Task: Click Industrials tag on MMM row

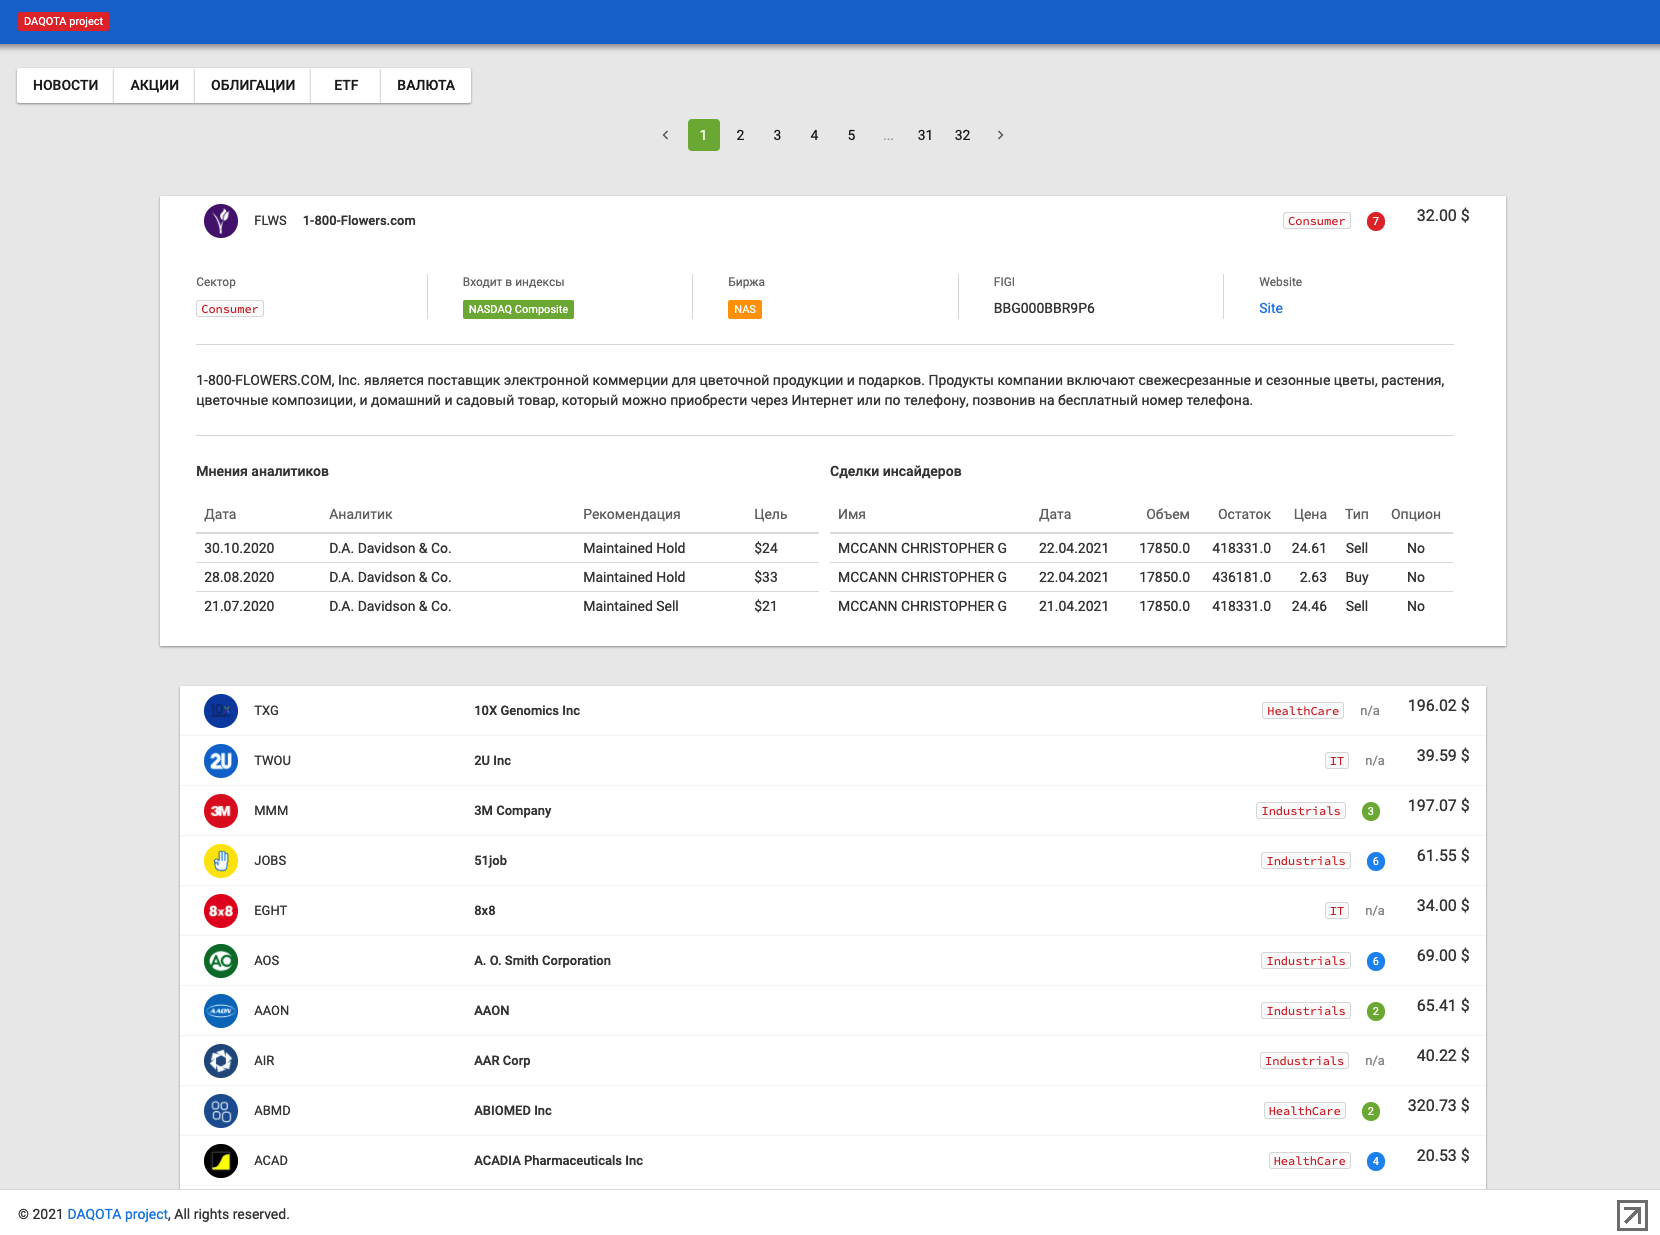Action: pyautogui.click(x=1301, y=811)
